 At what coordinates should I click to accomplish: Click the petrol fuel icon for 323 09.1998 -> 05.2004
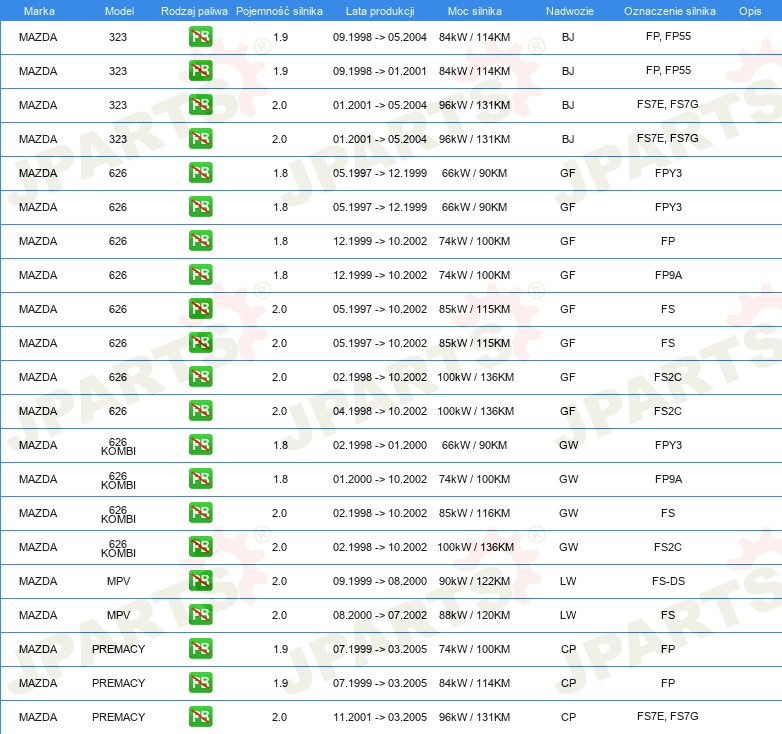(200, 37)
